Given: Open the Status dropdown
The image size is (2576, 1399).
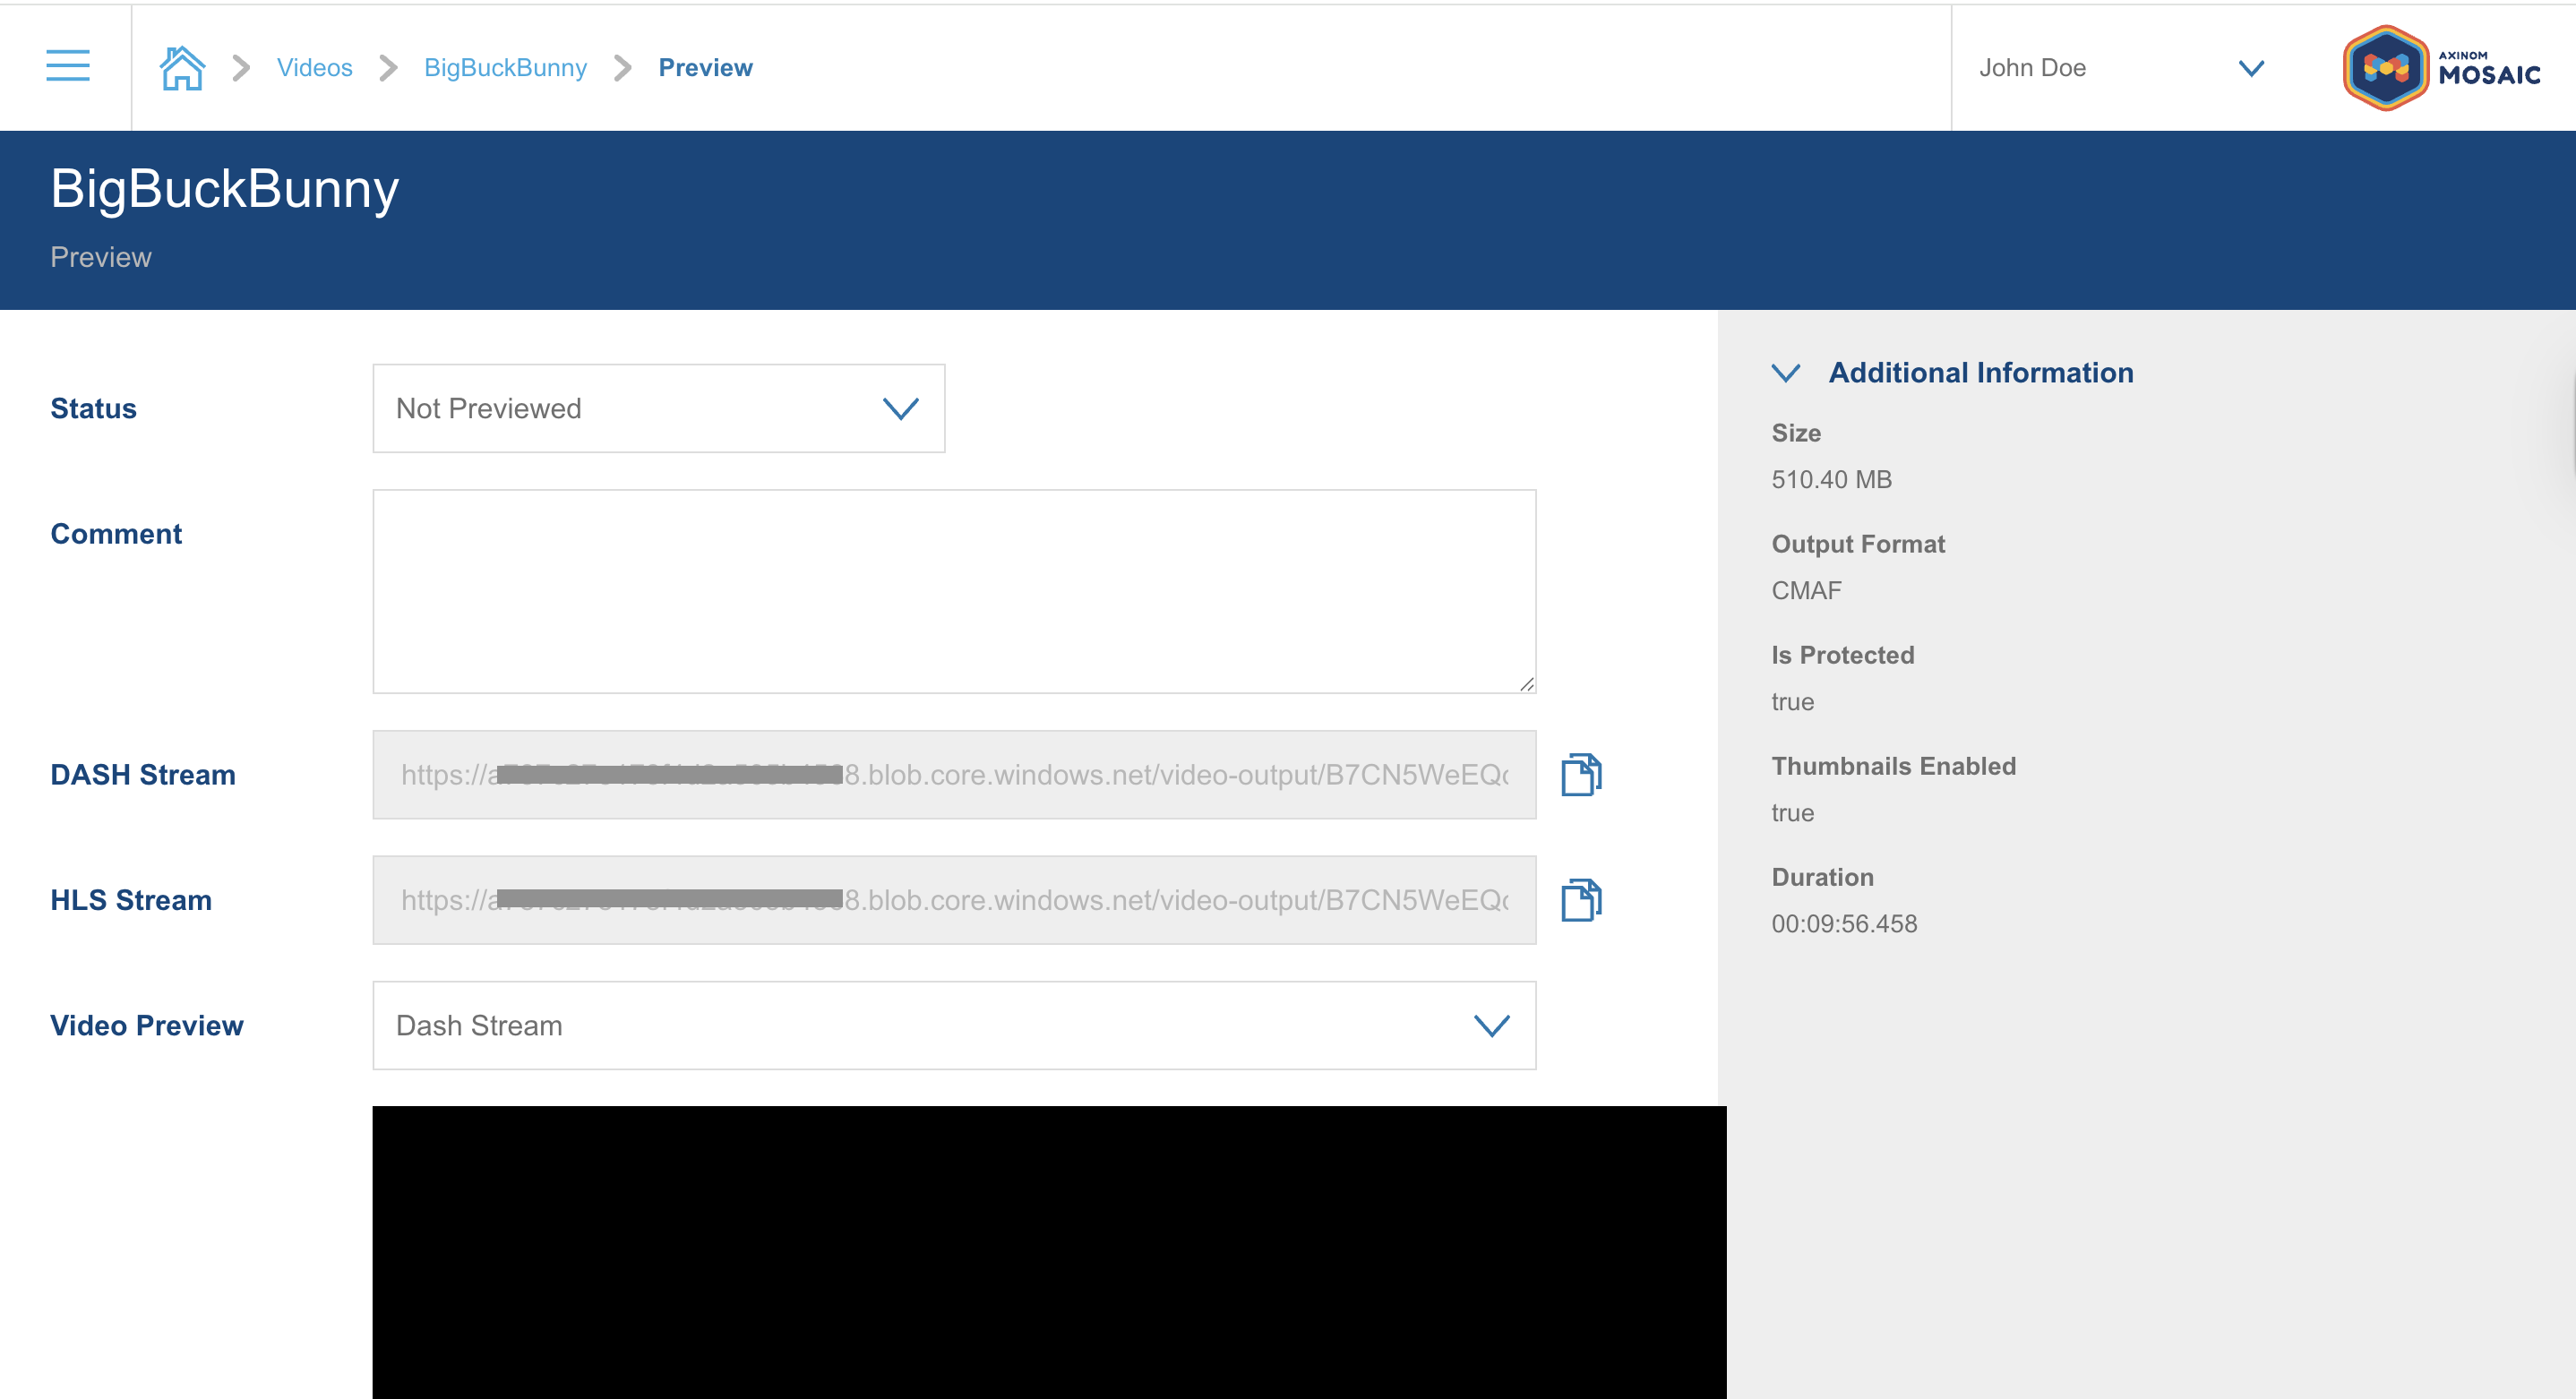Looking at the screenshot, I should click(x=899, y=408).
